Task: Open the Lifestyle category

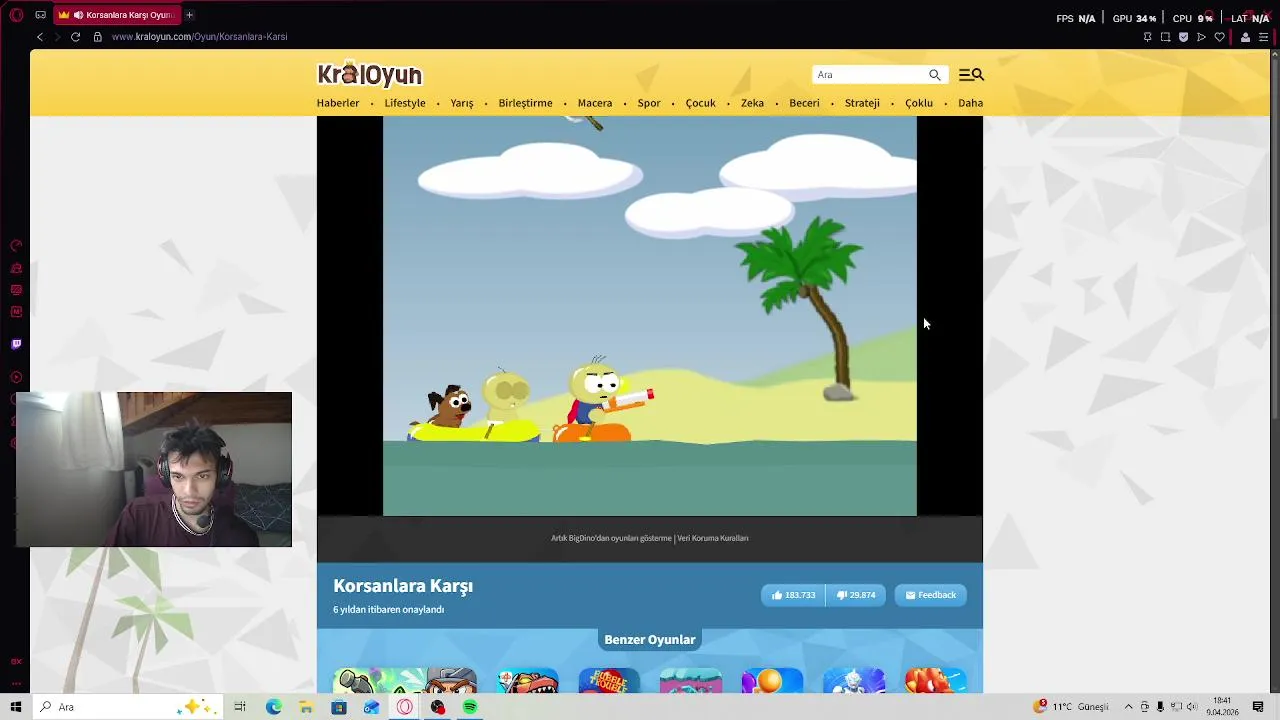Action: click(x=405, y=103)
